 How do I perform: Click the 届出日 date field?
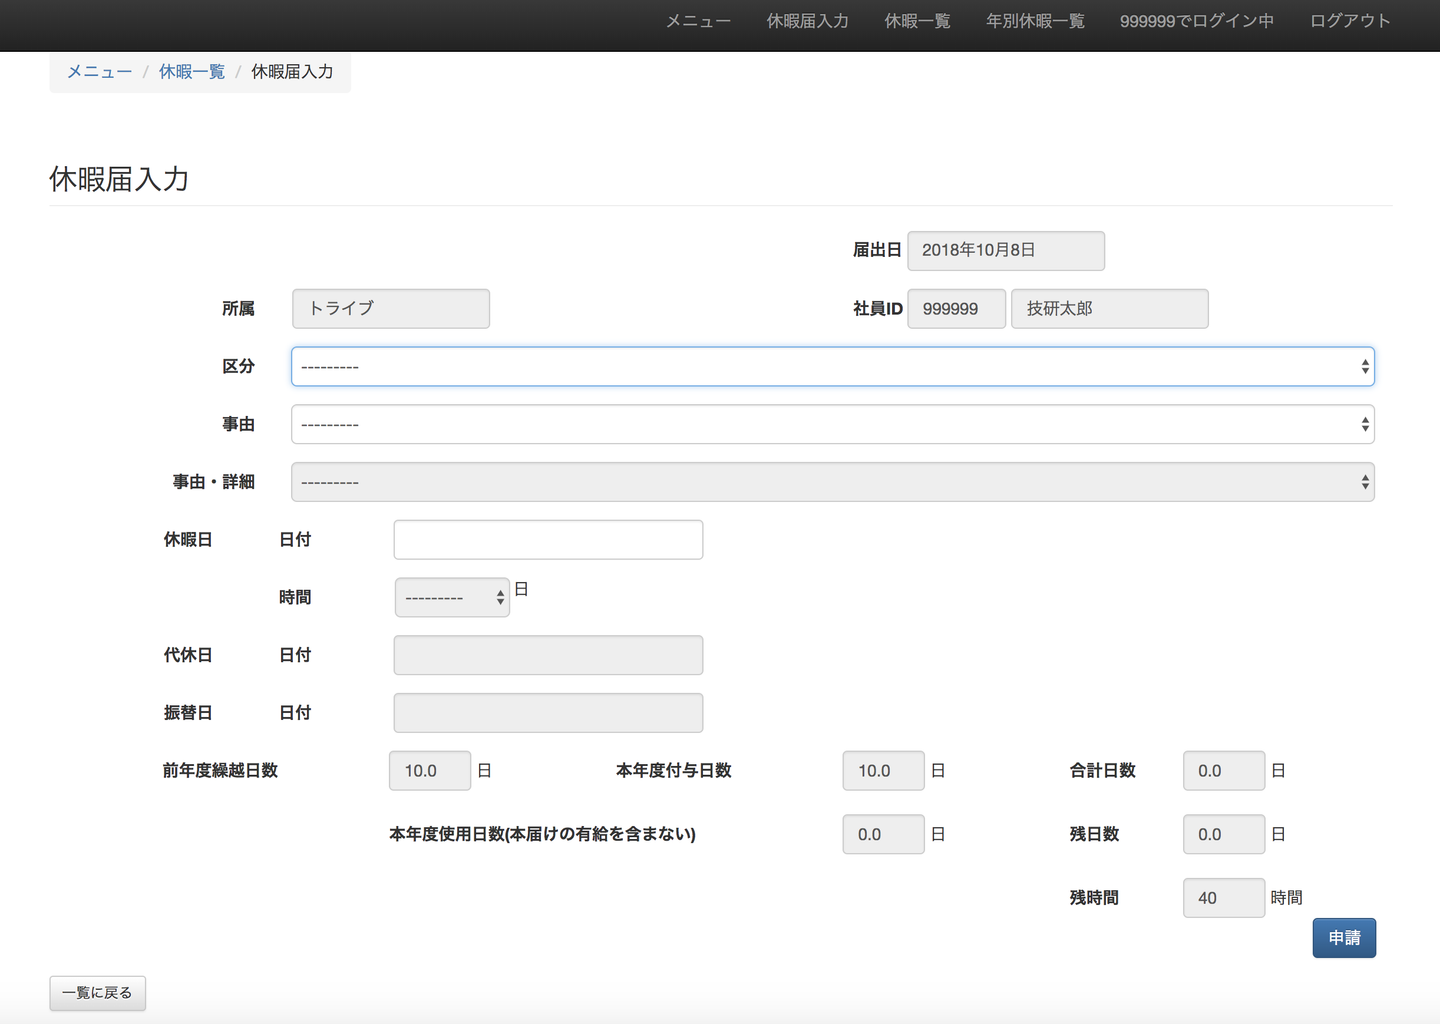tap(1006, 251)
